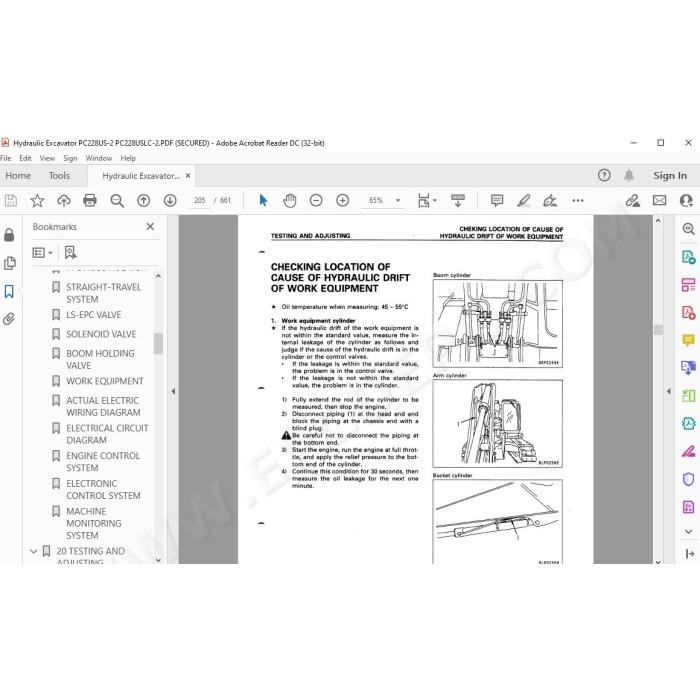Open ENGINE CONTROL SYSTEM bookmark
The height and width of the screenshot is (700, 700).
103,462
